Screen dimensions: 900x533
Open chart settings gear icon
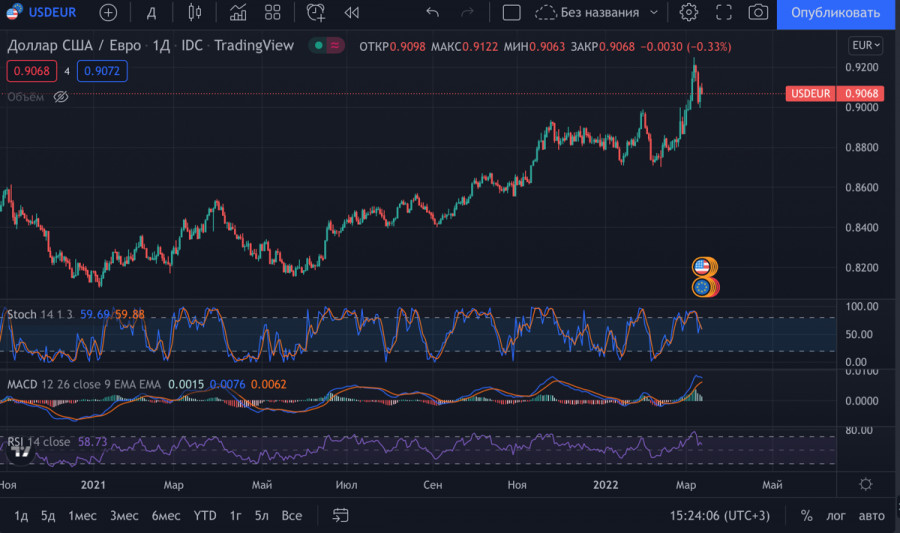[688, 13]
